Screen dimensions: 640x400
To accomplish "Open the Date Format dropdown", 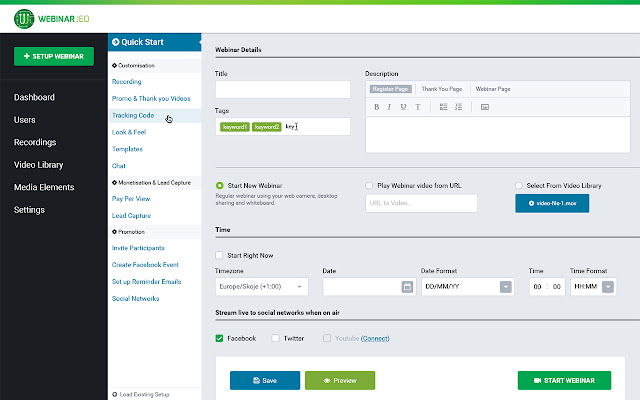I will coord(468,287).
